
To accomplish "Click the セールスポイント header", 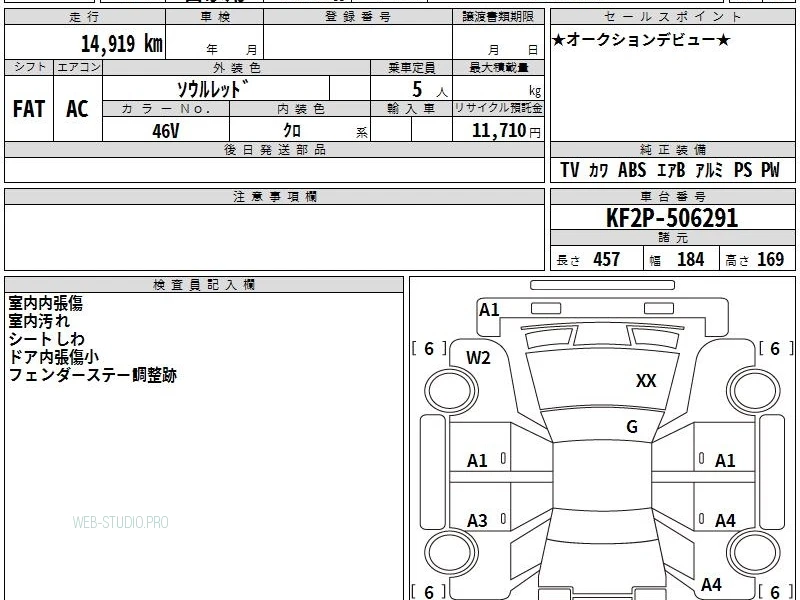I will click(x=672, y=17).
